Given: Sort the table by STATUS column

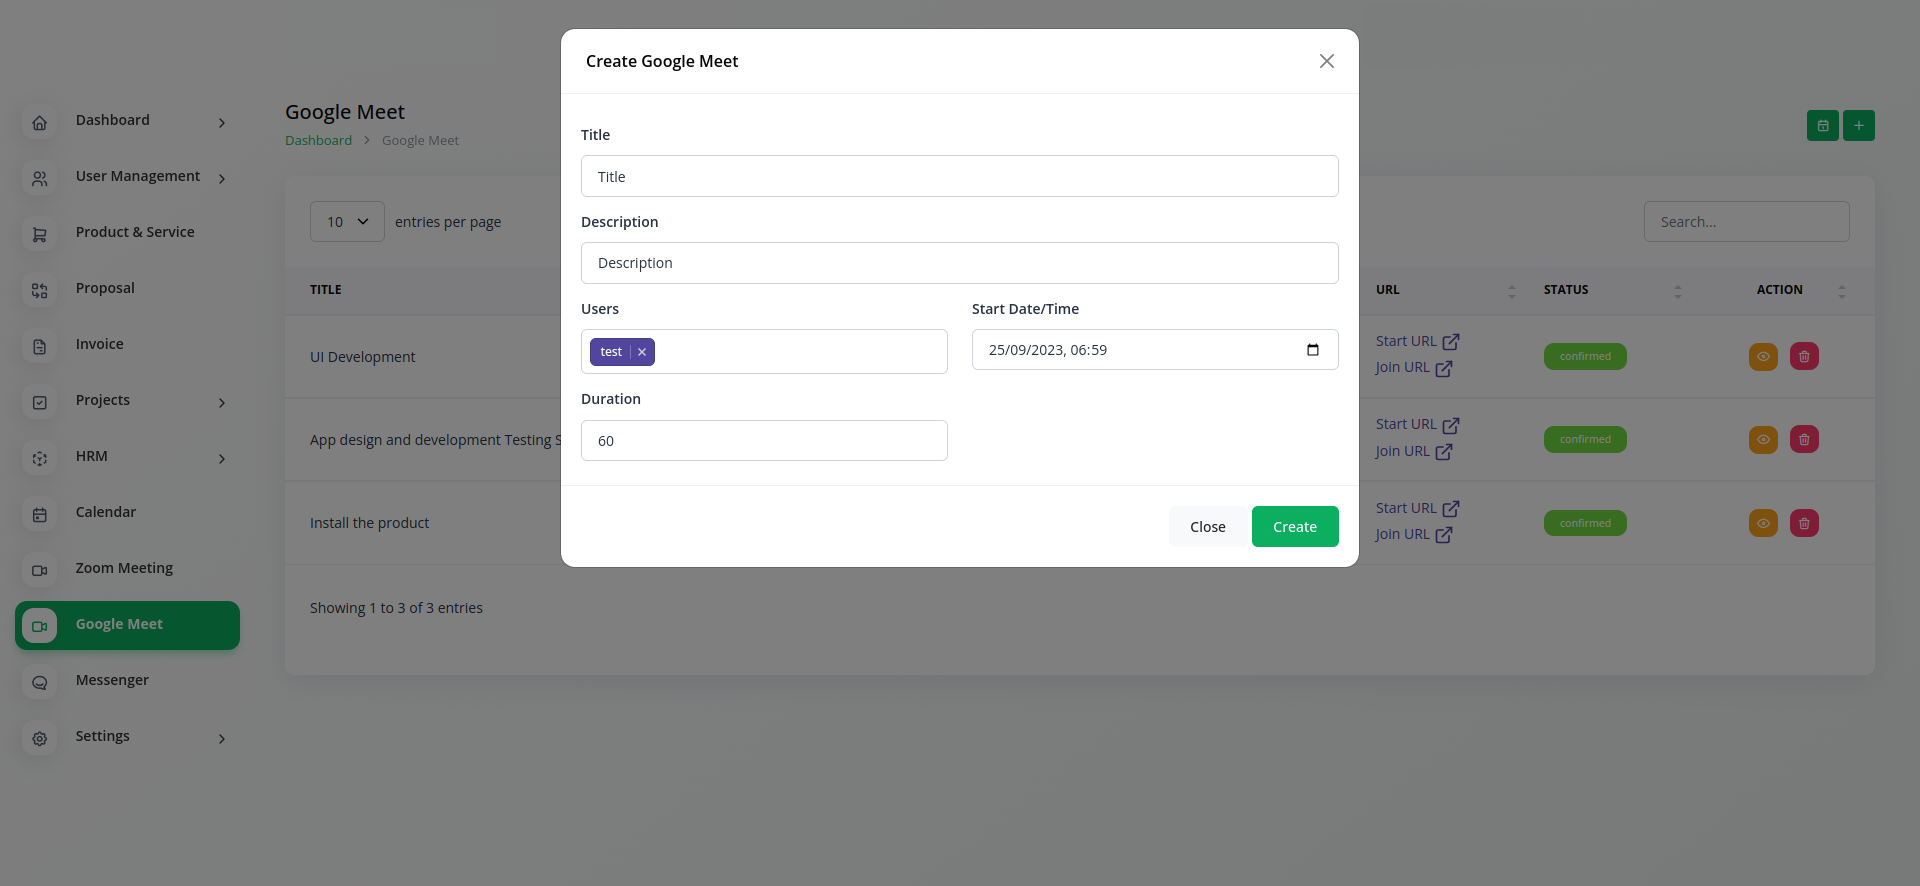Looking at the screenshot, I should click(x=1677, y=291).
